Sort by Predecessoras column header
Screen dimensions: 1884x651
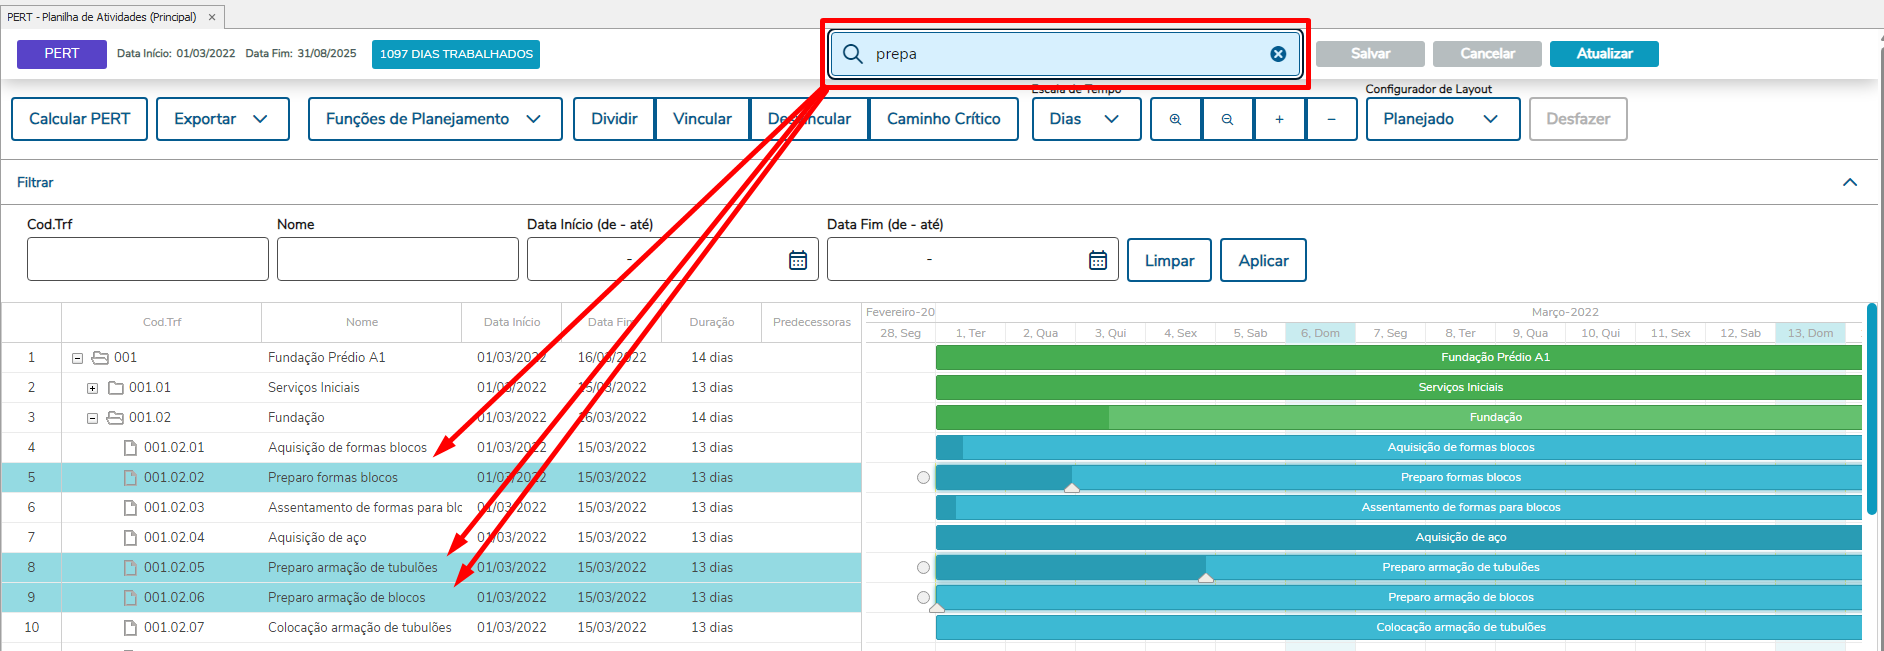812,322
